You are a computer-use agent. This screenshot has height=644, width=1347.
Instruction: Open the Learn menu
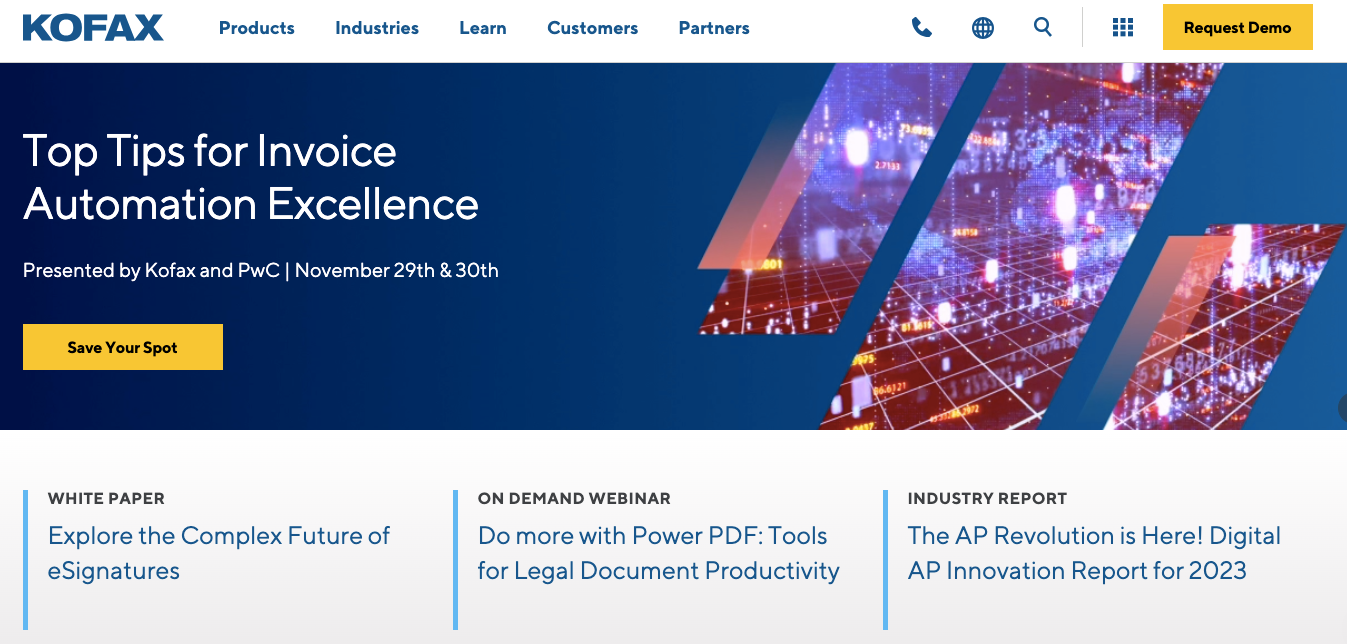483,28
